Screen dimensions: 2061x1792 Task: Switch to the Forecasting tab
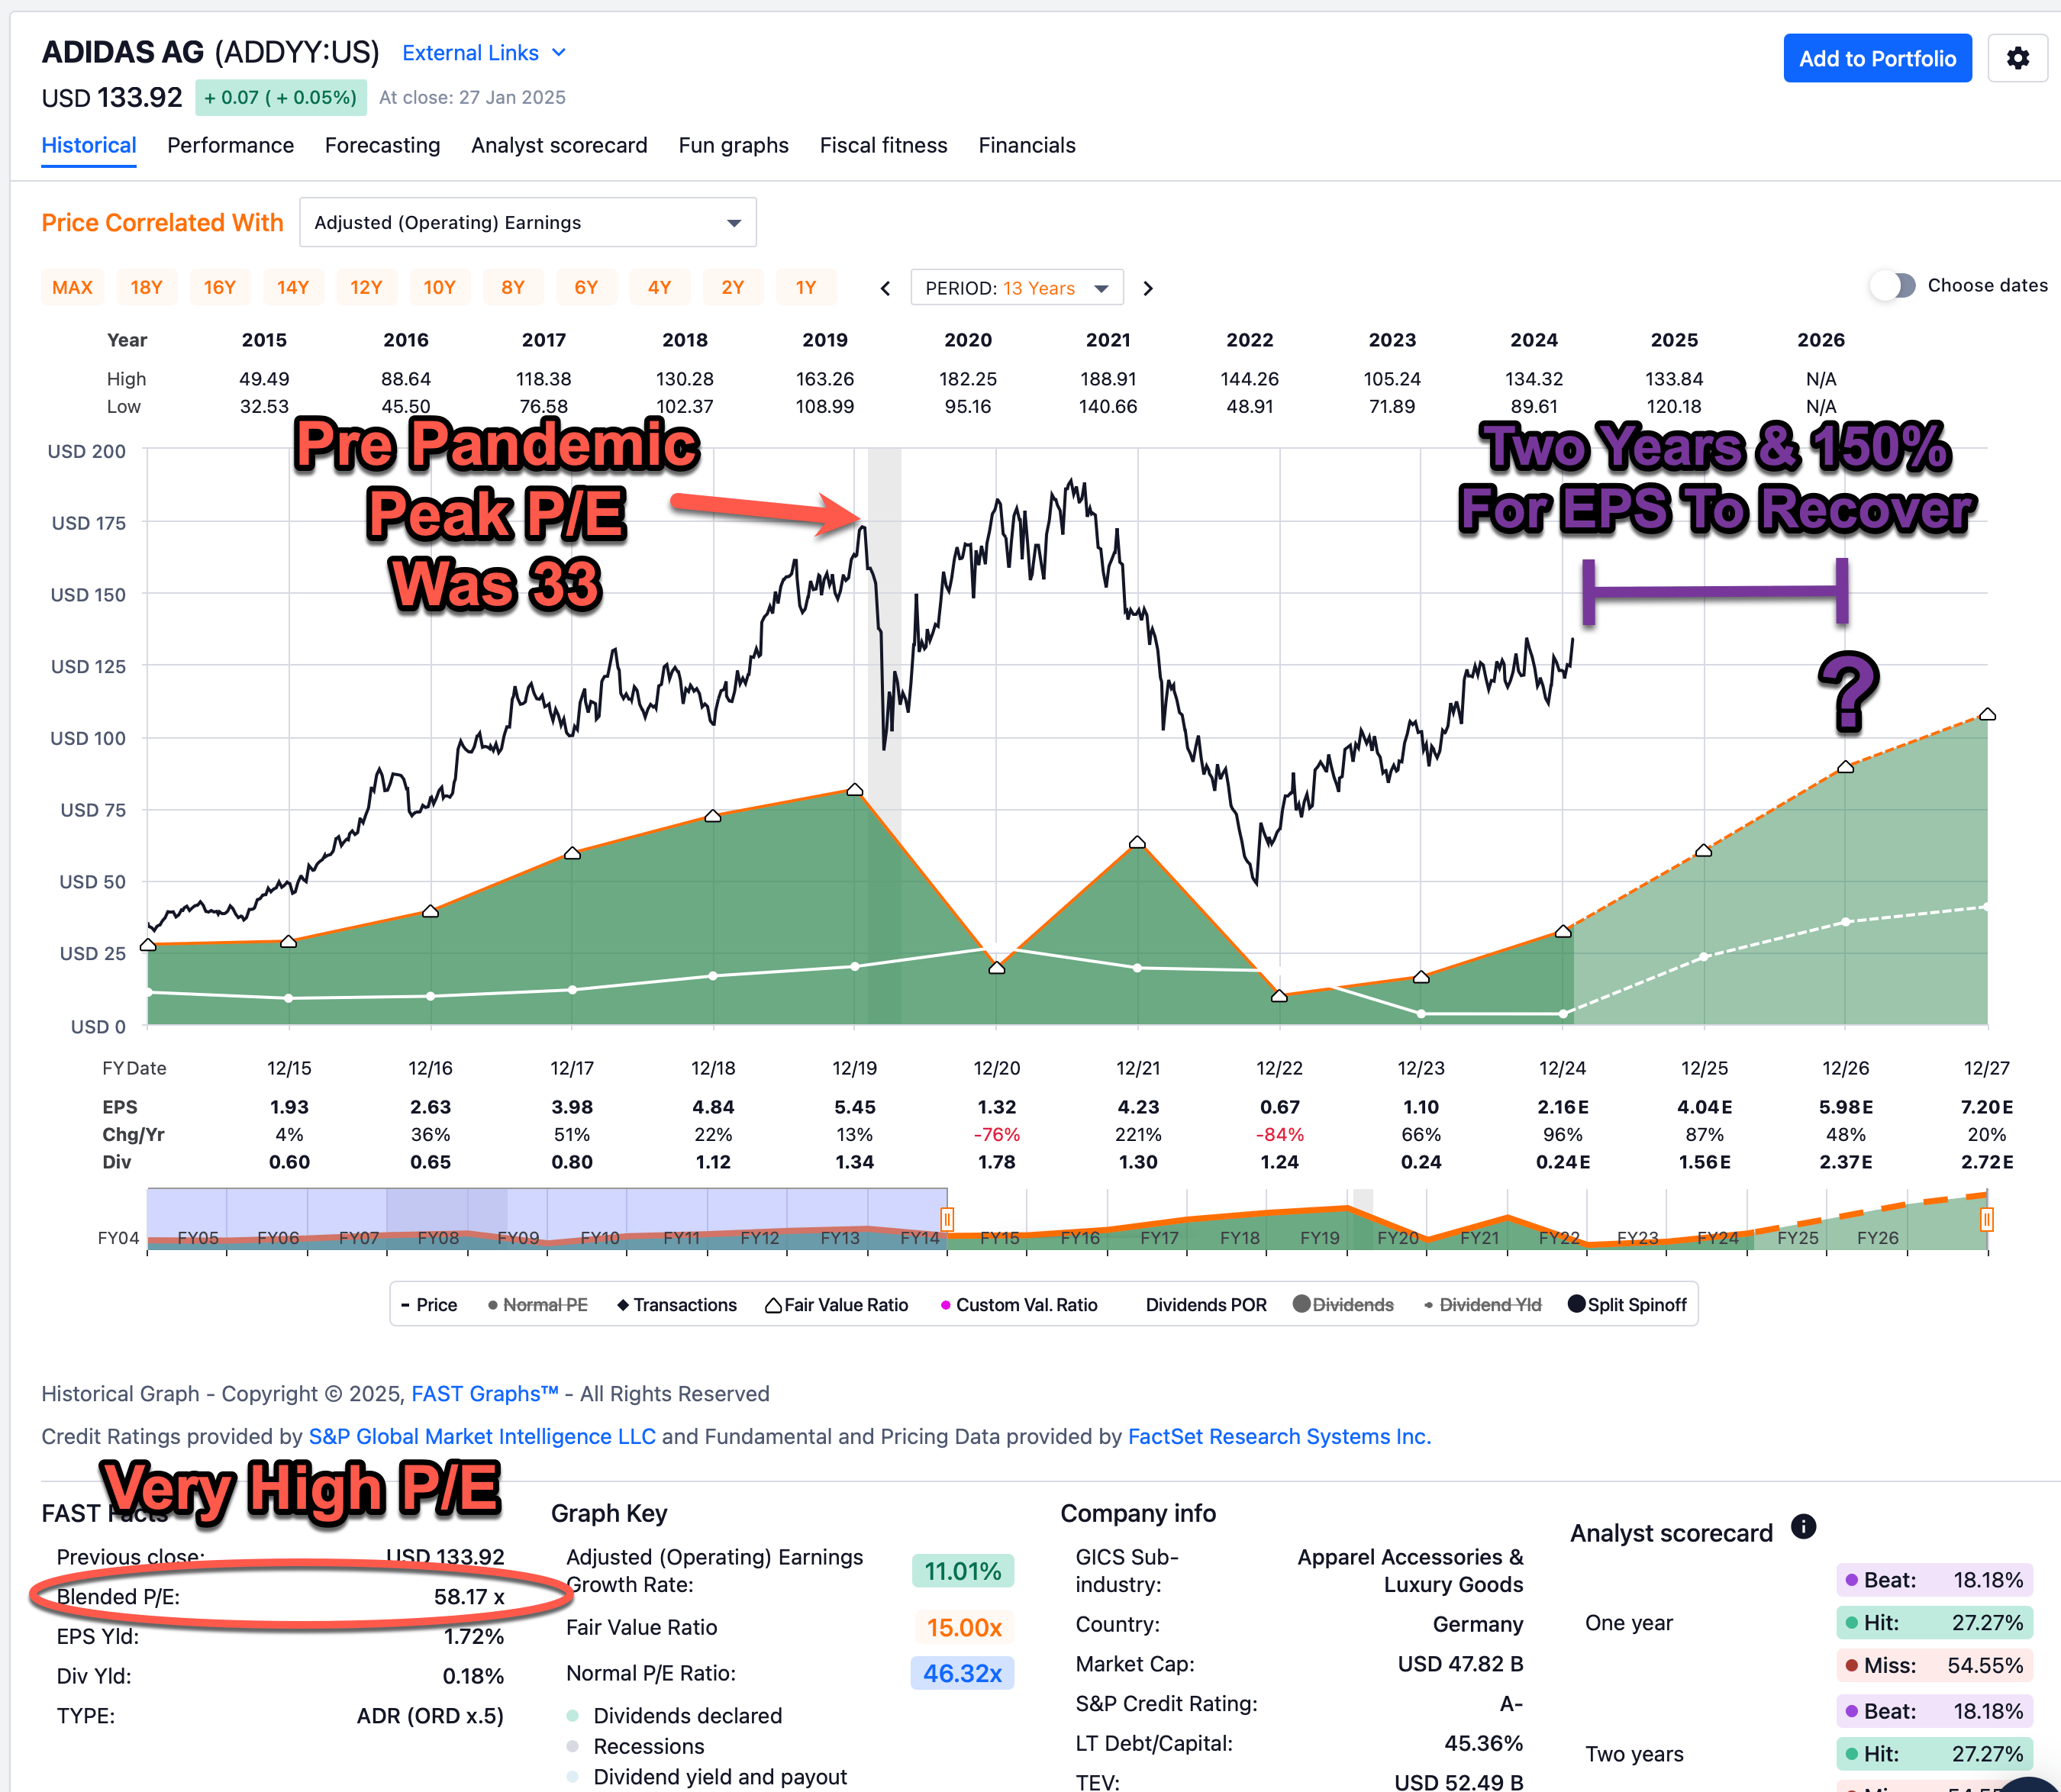click(382, 145)
